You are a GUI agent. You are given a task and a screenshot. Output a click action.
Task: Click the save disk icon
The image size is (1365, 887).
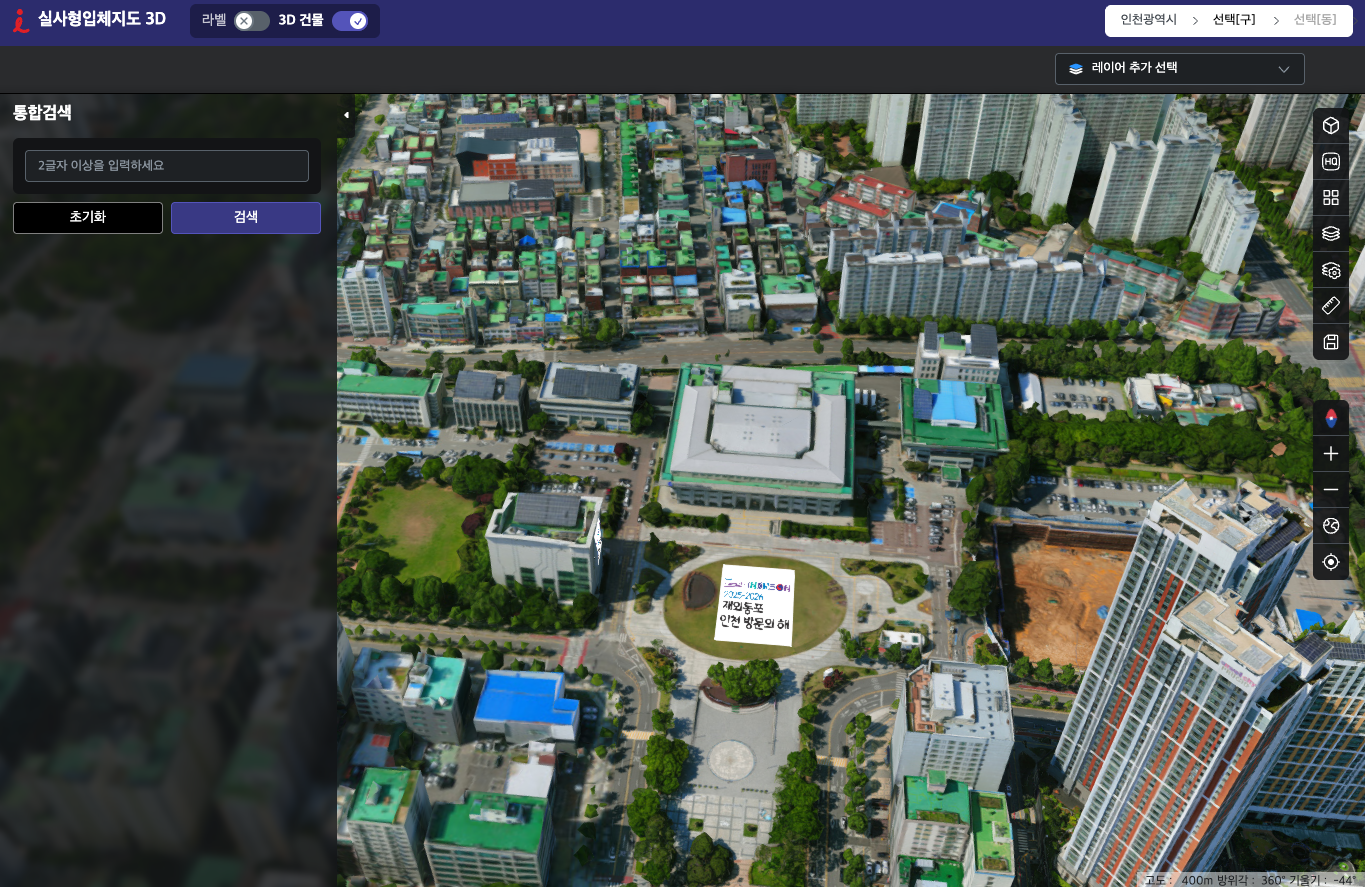1330,342
